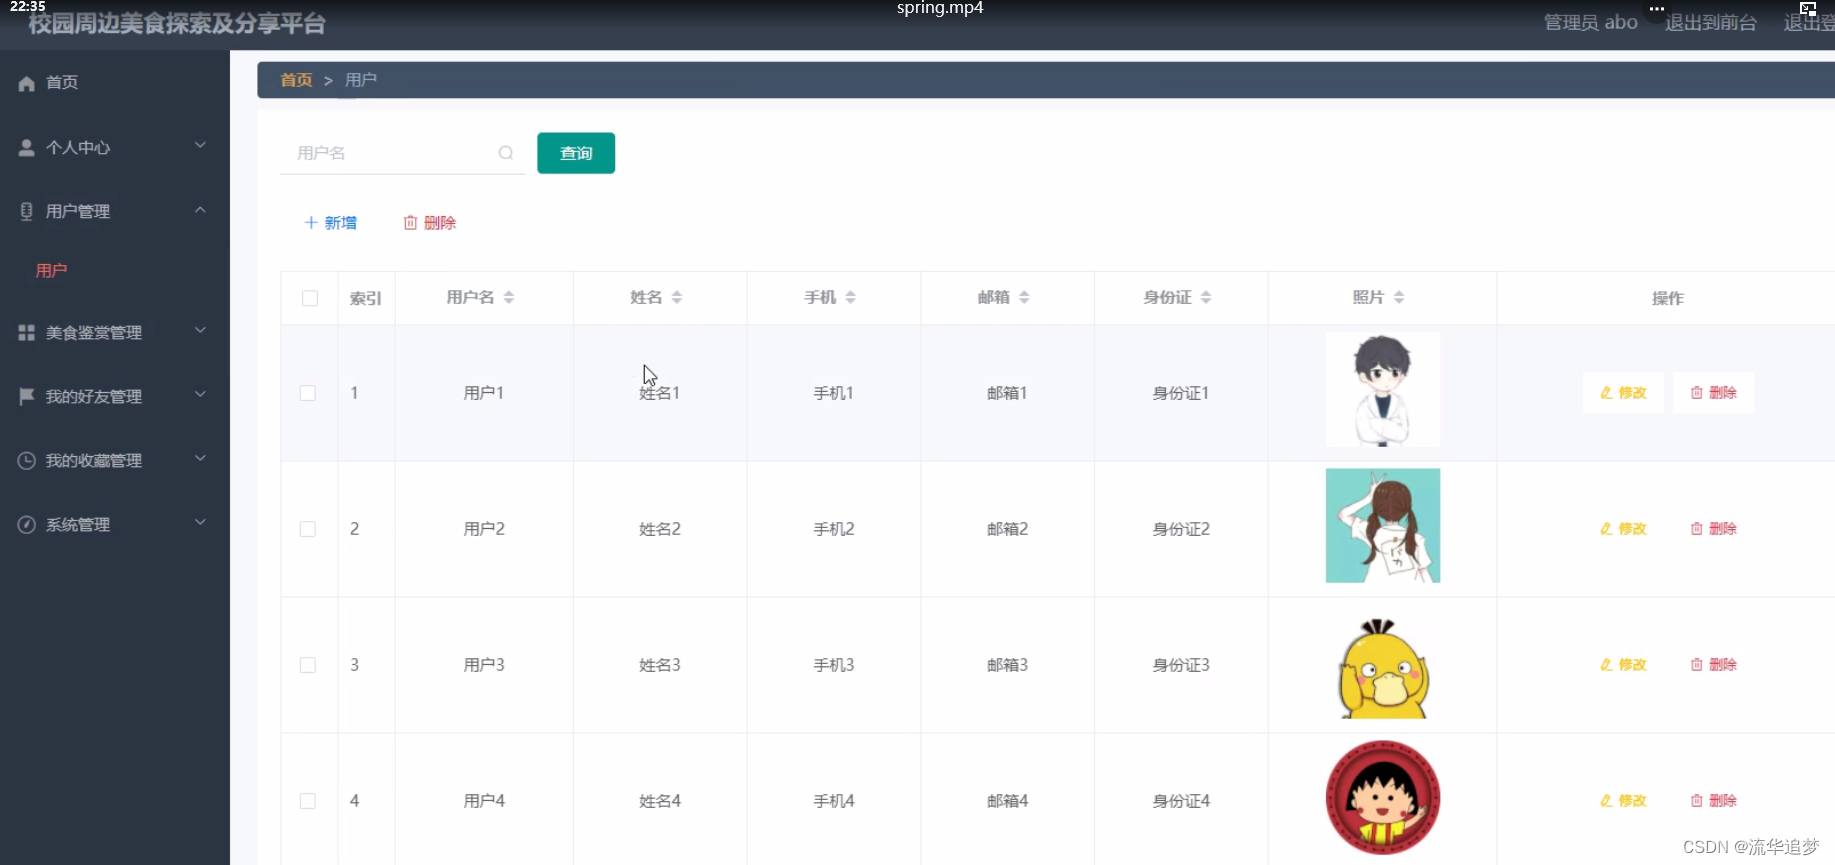Open the 我的好友管理 menu label

(x=94, y=397)
